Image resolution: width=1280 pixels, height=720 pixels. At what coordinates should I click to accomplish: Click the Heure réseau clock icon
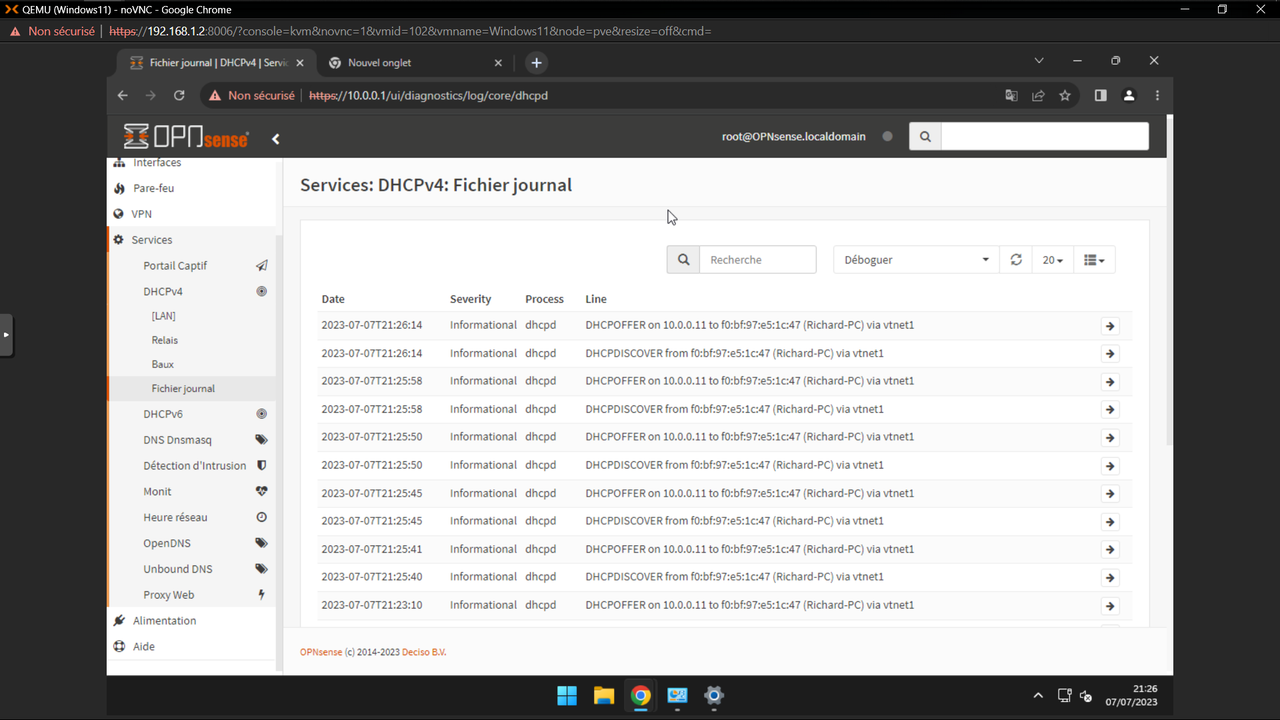pos(261,518)
